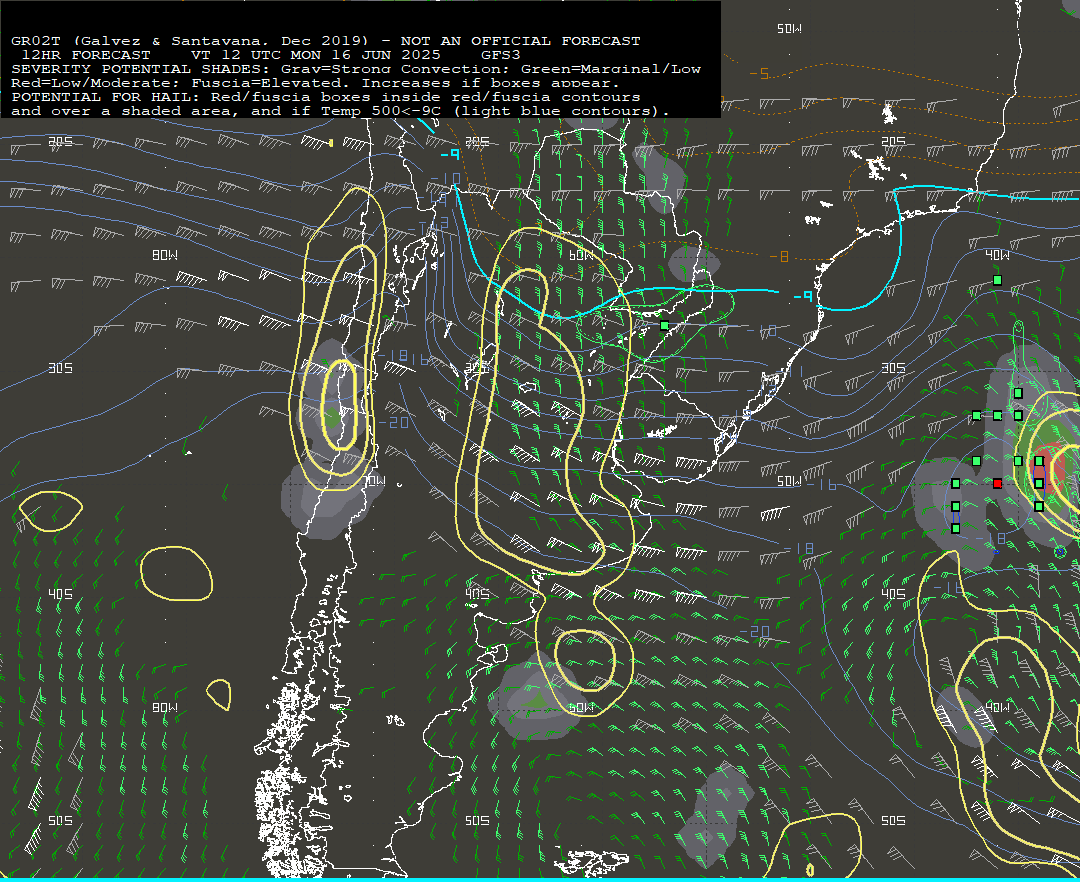Screen dimensions: 1080x882
Task: Click the orange '-8' contour label
Action: (x=778, y=256)
